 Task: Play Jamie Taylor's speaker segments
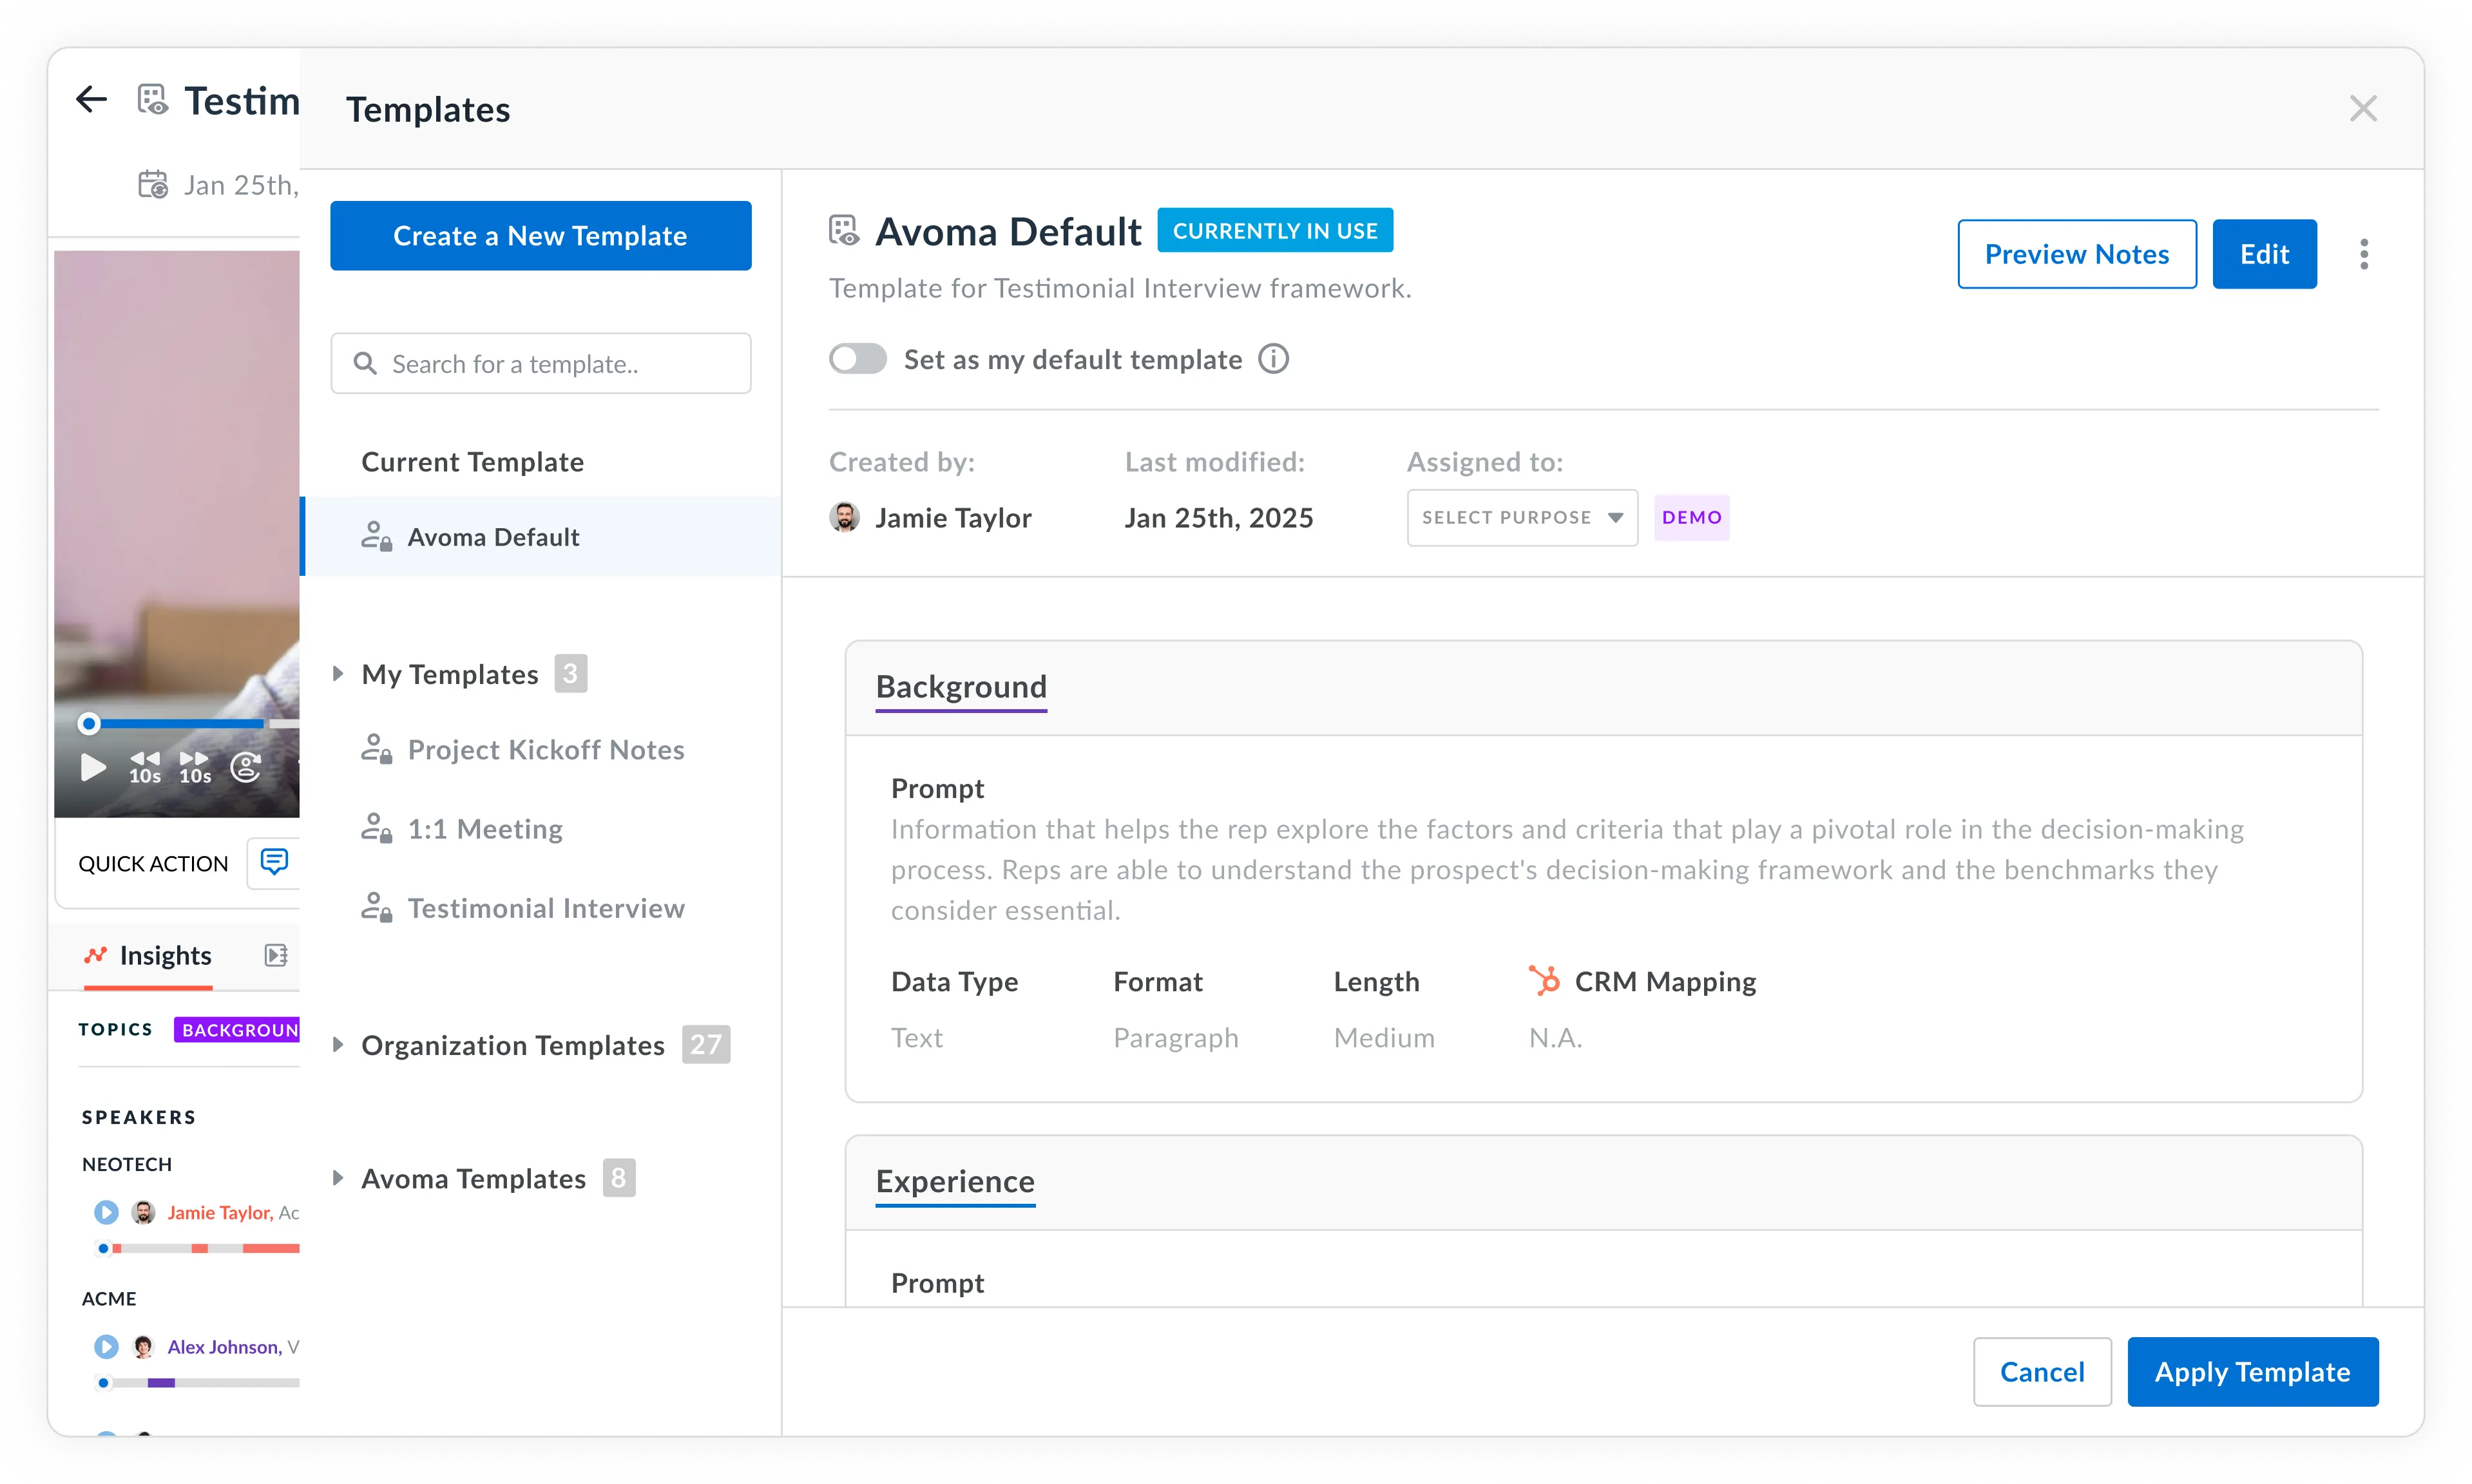click(106, 1212)
